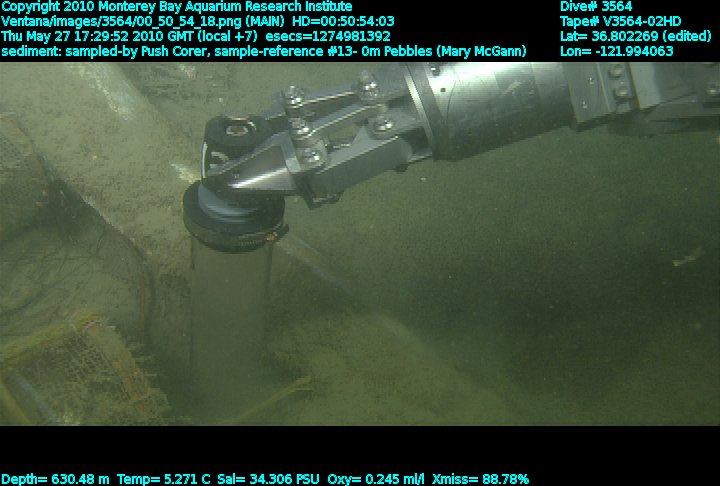This screenshot has width=720, height=486.
Task: Click the 'Temp= 5.271 C' reading
Action: [163, 479]
